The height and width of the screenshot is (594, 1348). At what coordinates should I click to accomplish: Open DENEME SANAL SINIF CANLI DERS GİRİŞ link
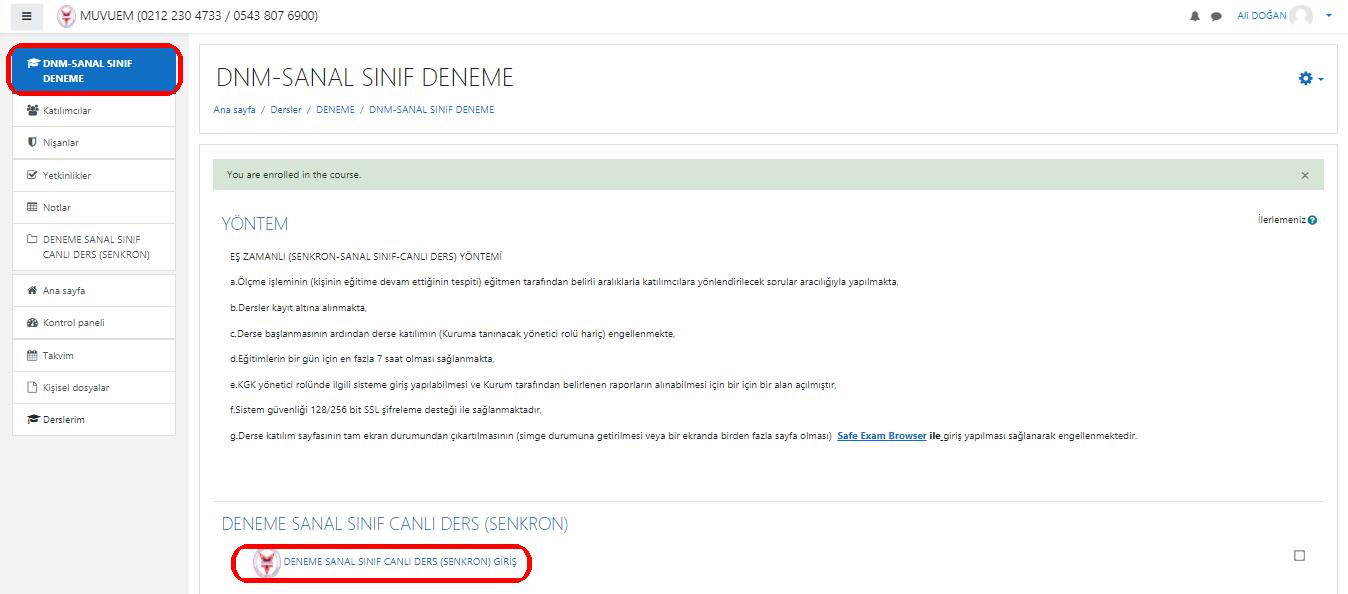pos(400,562)
